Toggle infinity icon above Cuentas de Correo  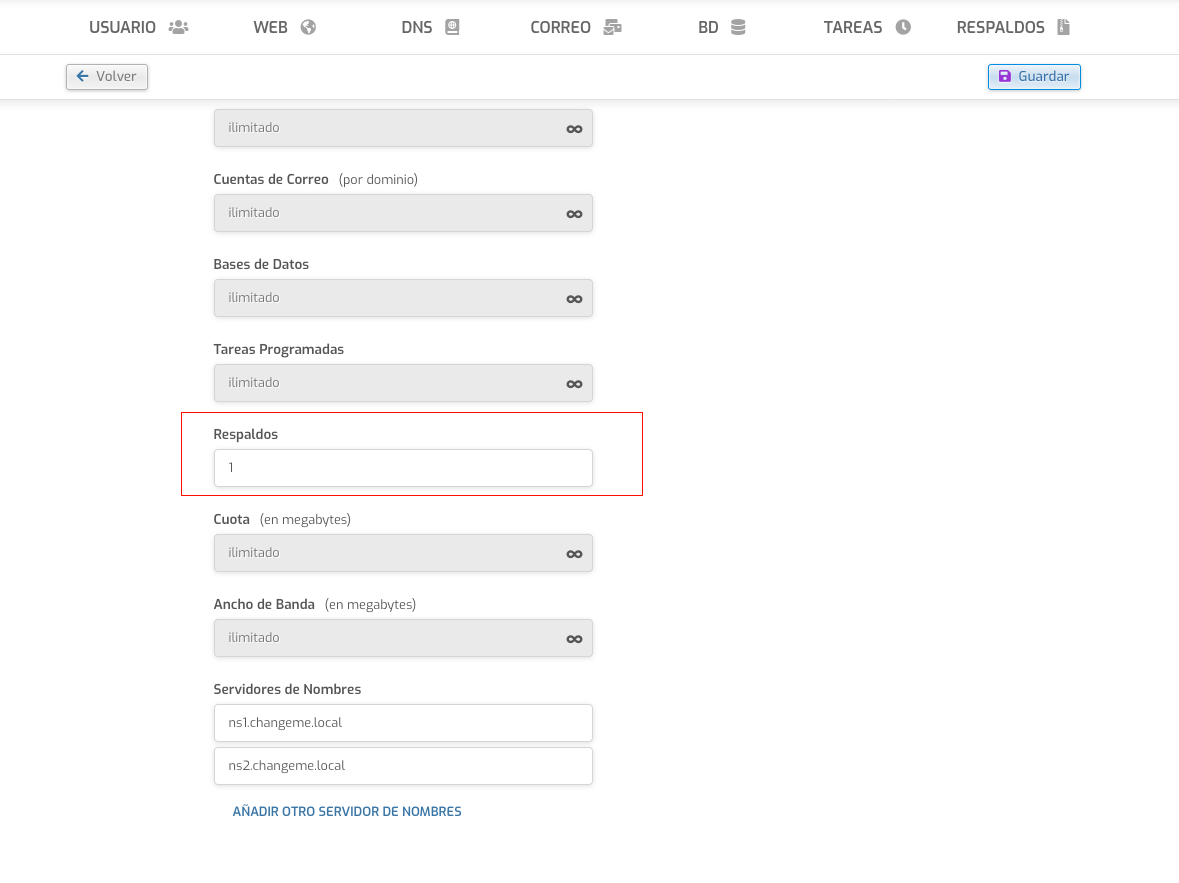574,129
